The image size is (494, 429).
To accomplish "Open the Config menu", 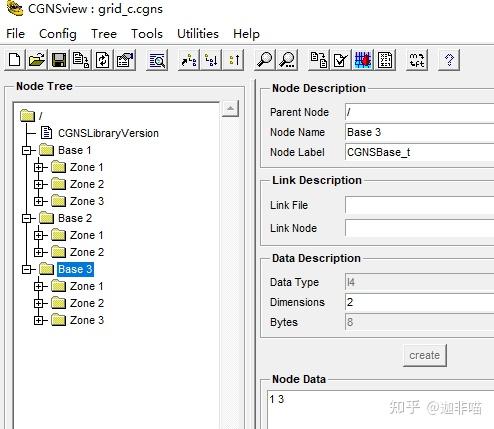I will [x=58, y=34].
